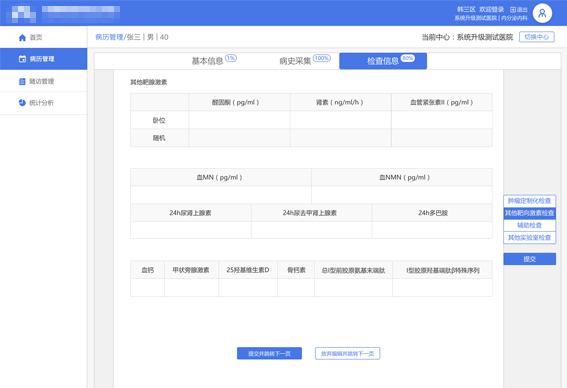Click the 切换中心 button
Image resolution: width=567 pixels, height=388 pixels.
[x=537, y=37]
